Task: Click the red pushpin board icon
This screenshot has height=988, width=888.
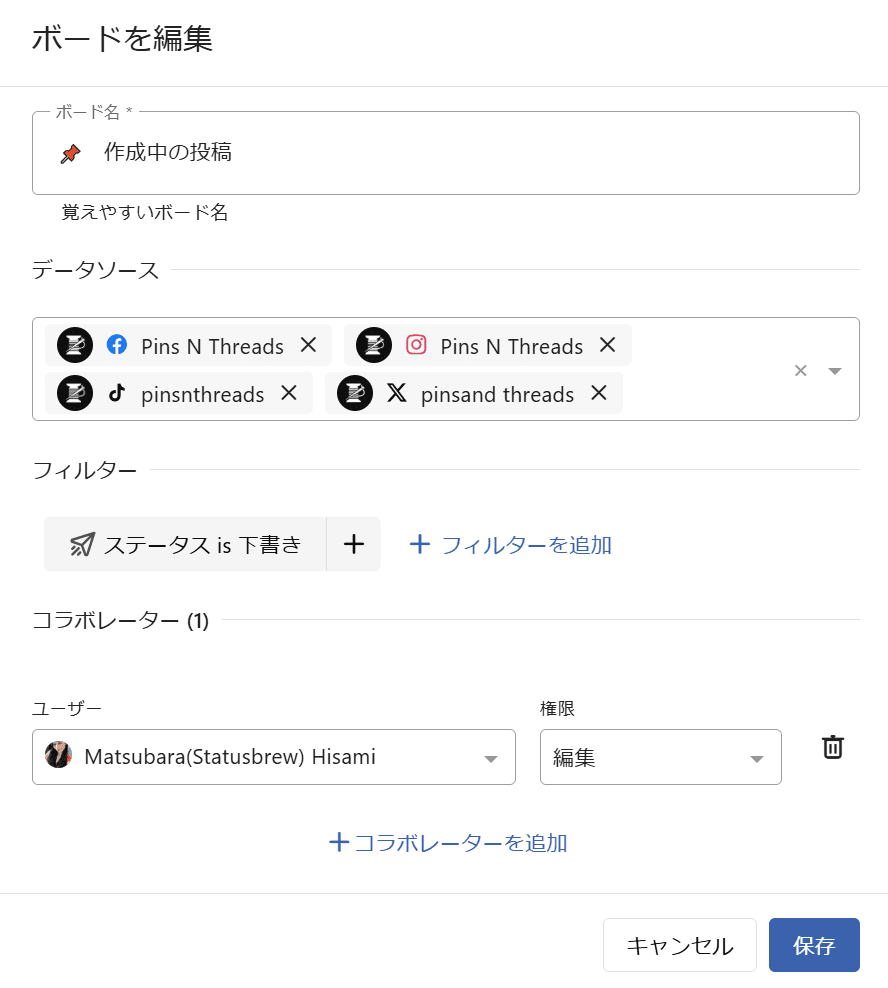Action: point(70,153)
